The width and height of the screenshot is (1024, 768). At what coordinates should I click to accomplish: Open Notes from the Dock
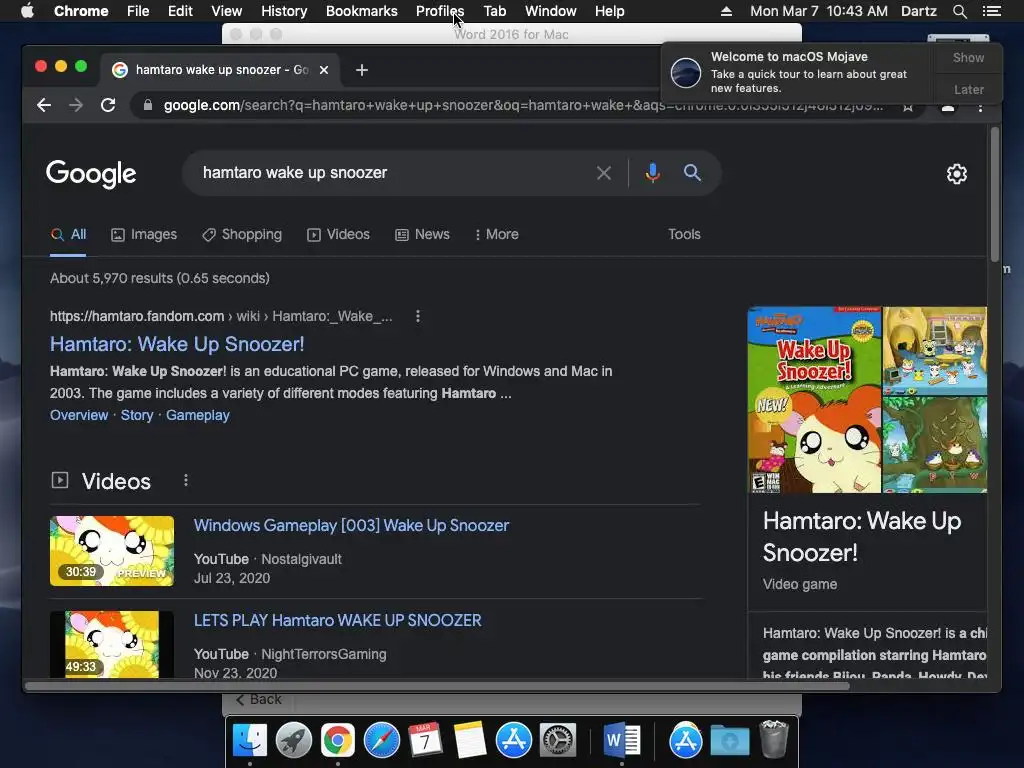(x=469, y=741)
